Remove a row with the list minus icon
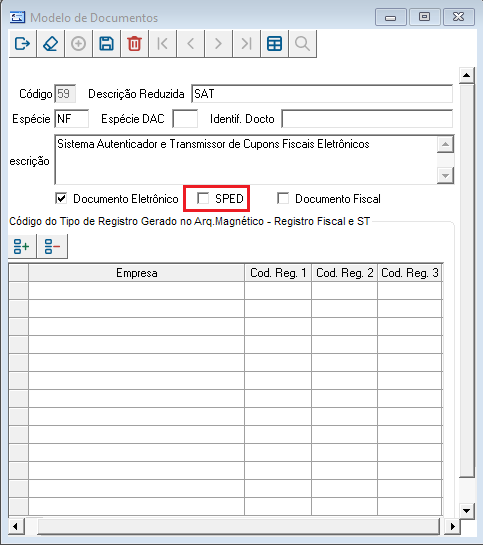The width and height of the screenshot is (483, 545). (x=52, y=246)
